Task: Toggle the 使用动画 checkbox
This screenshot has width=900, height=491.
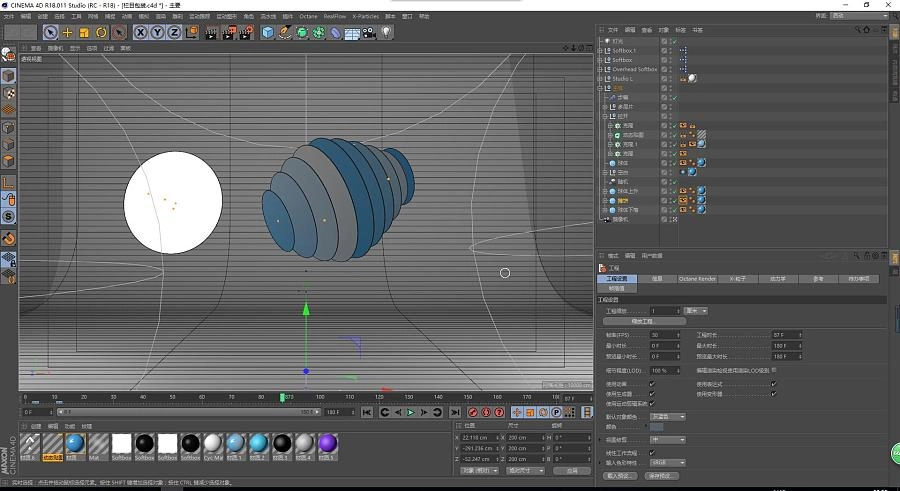Action: (x=652, y=383)
